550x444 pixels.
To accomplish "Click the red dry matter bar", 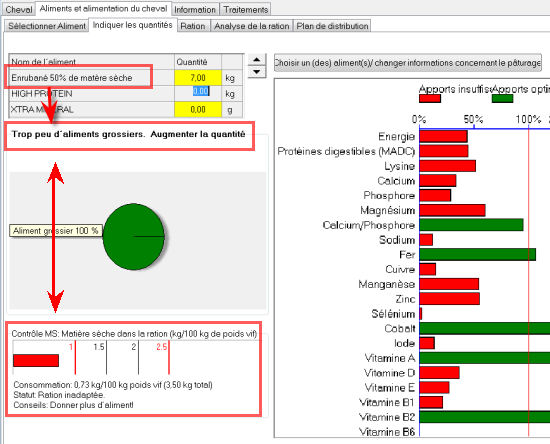I will tap(36, 361).
